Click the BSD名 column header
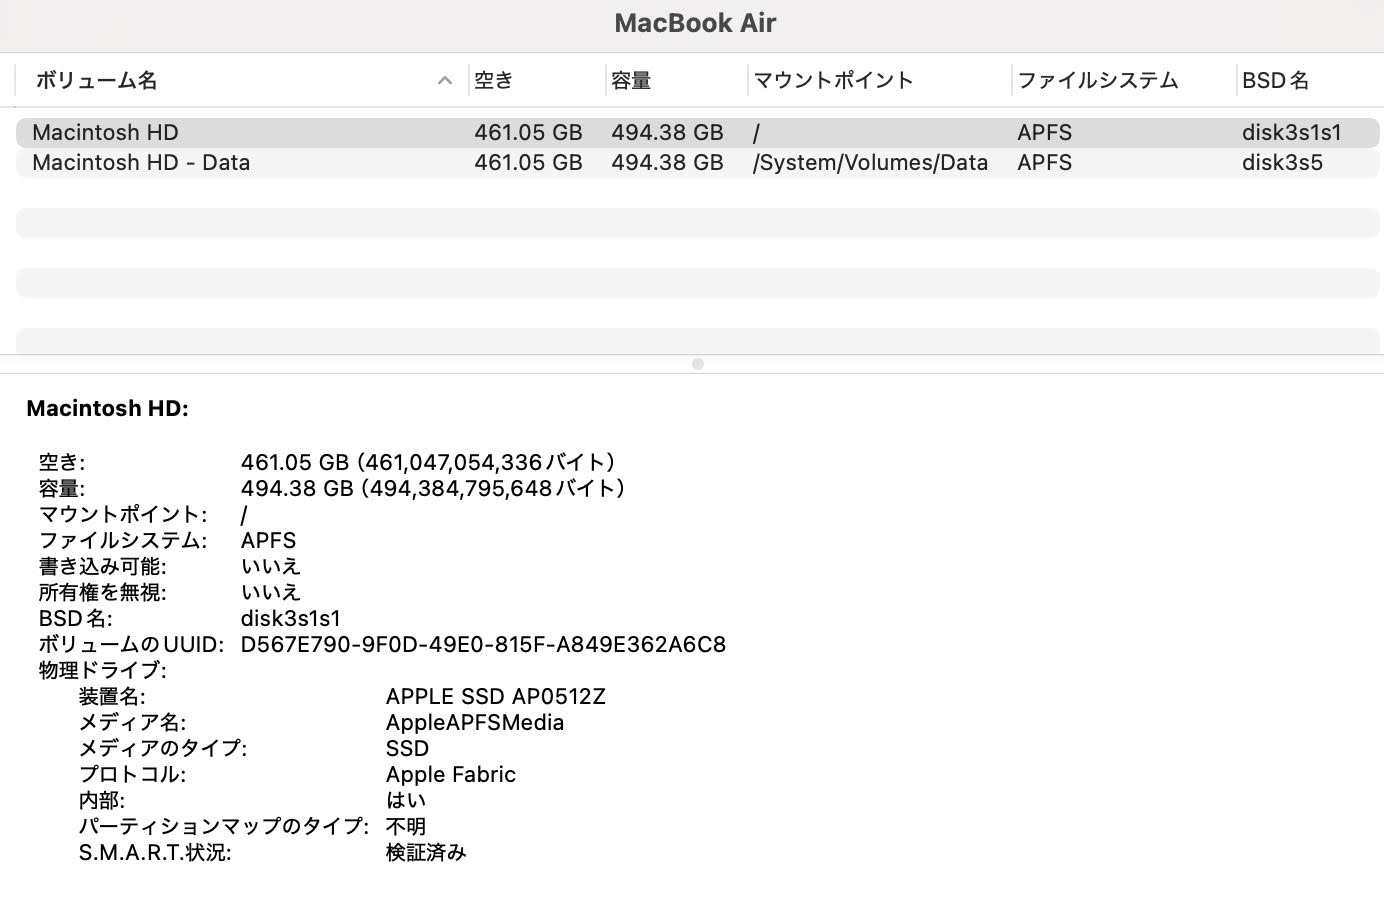Image resolution: width=1384 pixels, height=904 pixels. (1275, 81)
